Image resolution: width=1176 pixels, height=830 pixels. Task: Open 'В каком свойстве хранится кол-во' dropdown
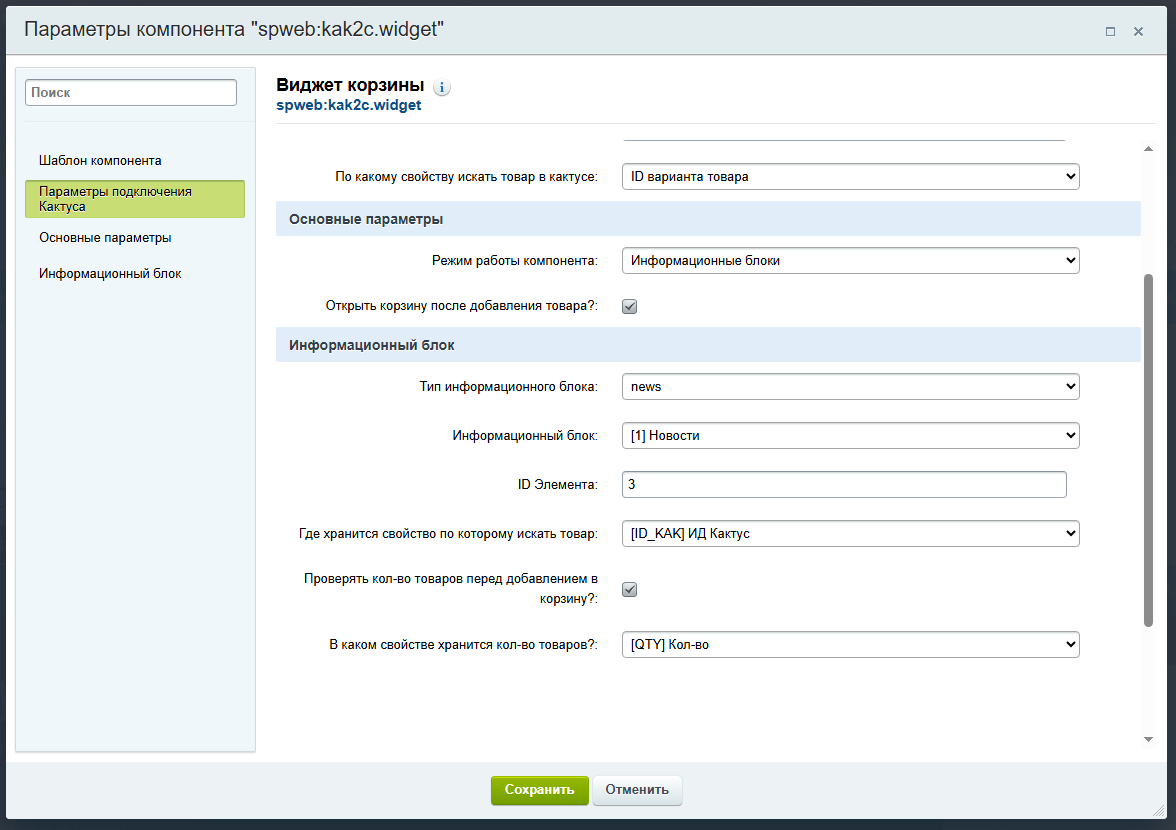[x=850, y=645]
